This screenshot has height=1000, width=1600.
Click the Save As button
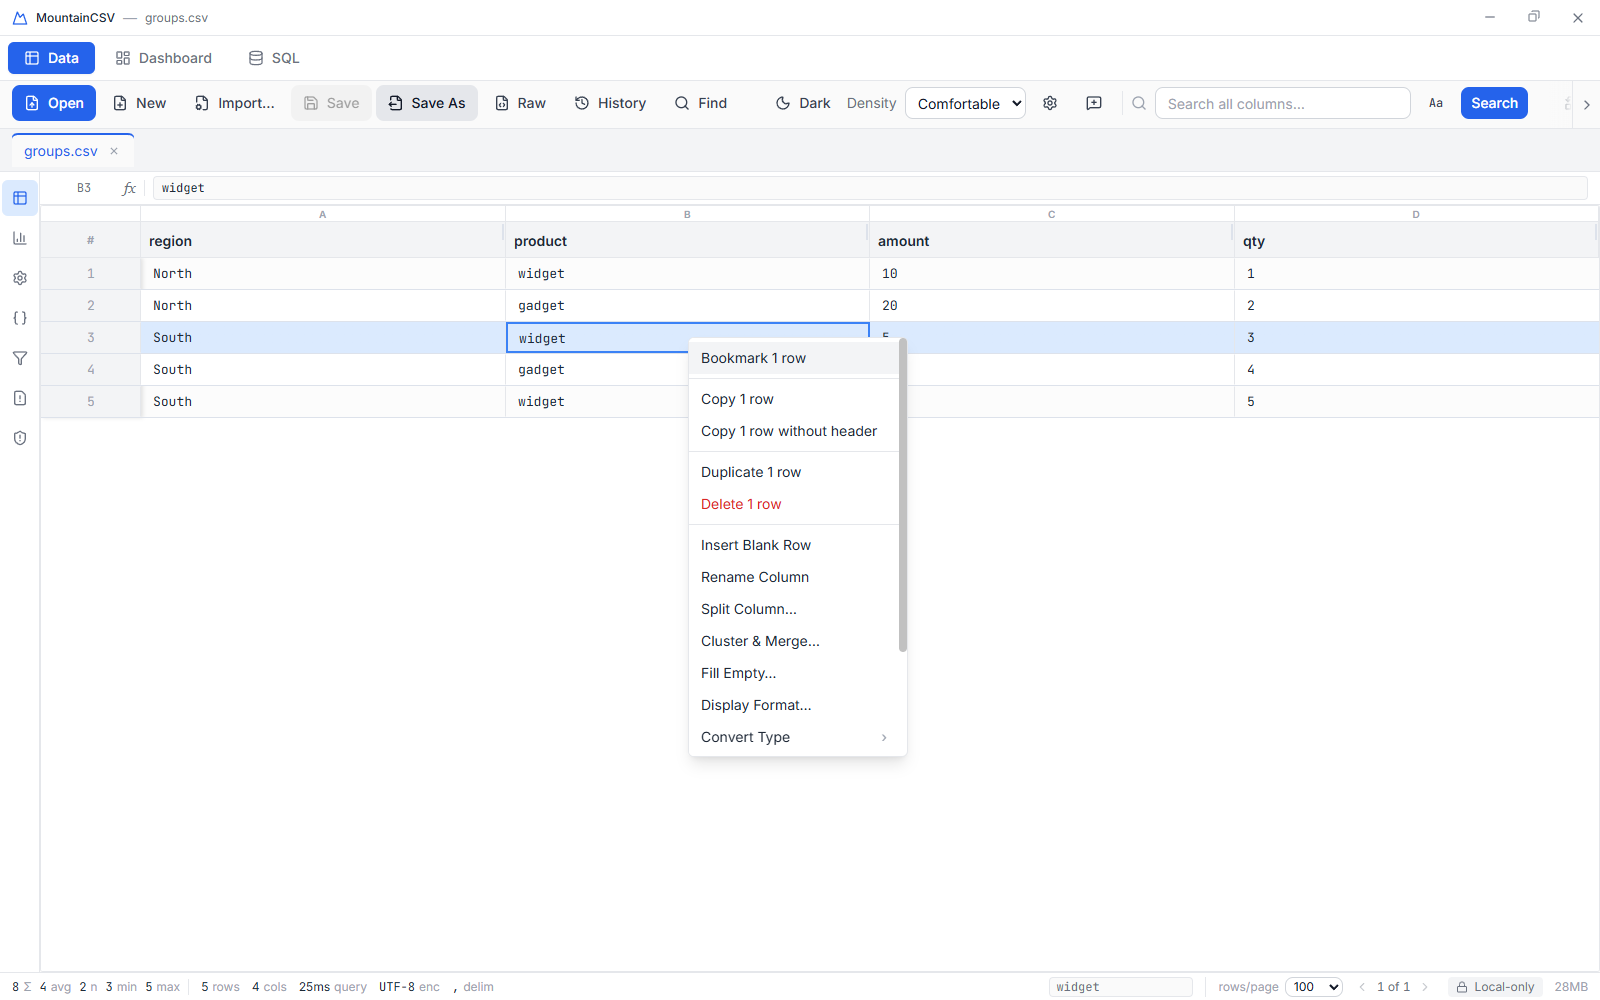pyautogui.click(x=427, y=103)
